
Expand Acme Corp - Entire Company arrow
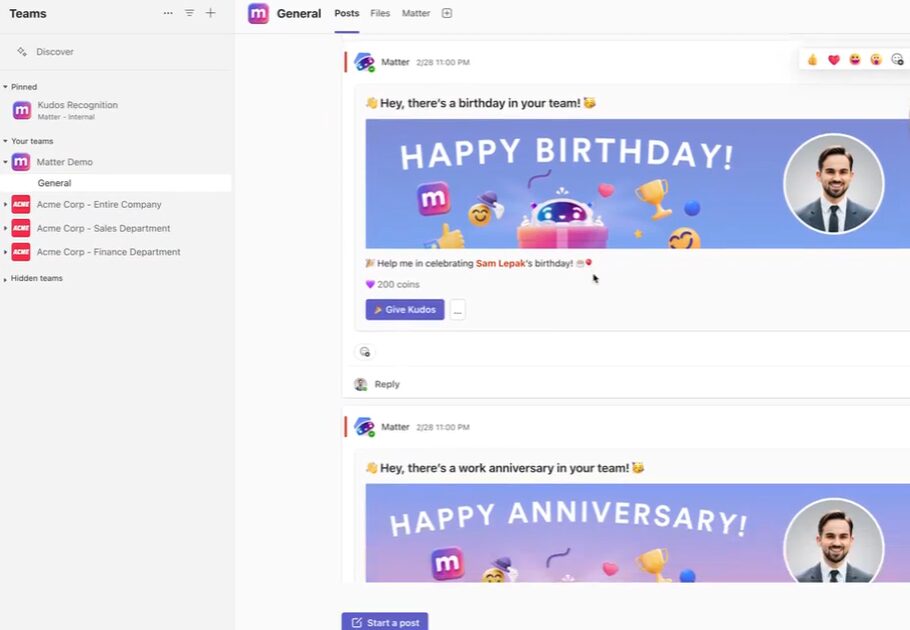(x=5, y=204)
